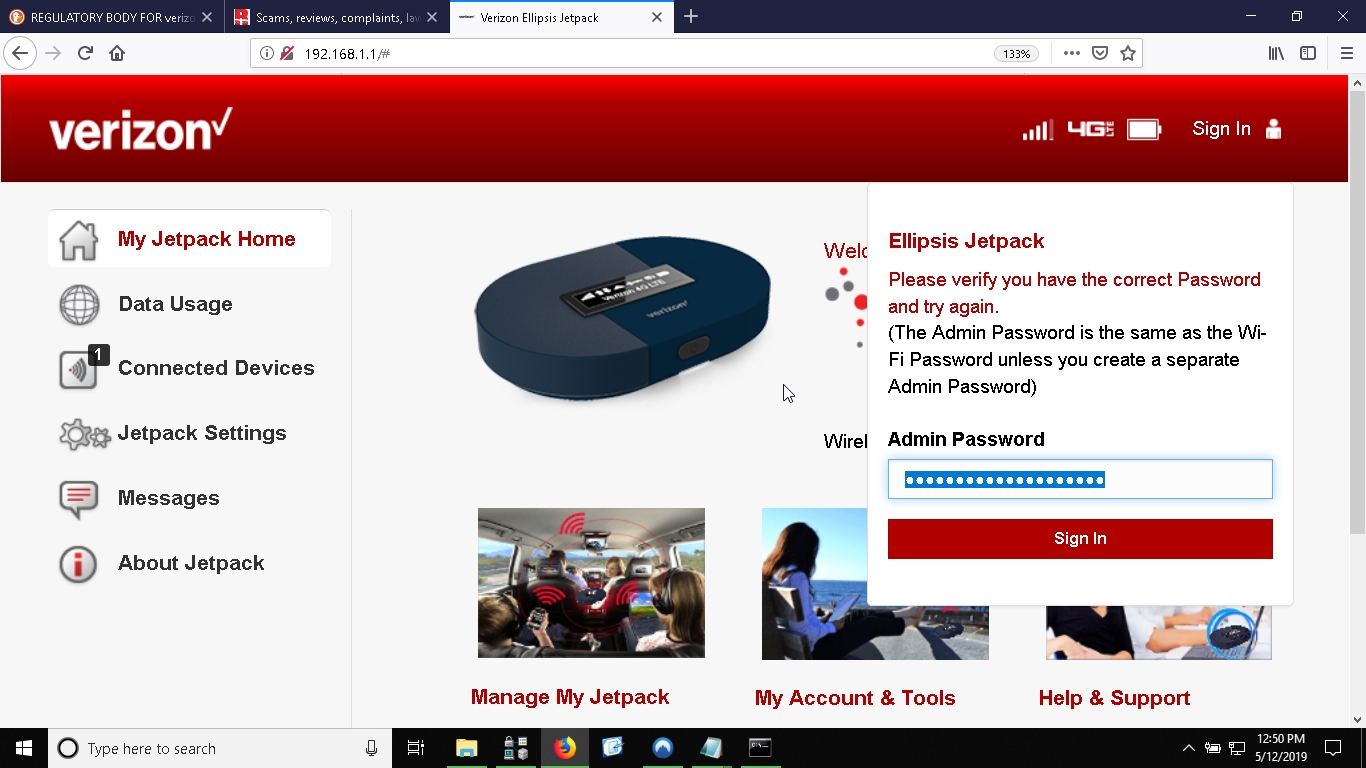Select Jetpack Settings menu item
The image size is (1366, 768).
click(x=202, y=433)
